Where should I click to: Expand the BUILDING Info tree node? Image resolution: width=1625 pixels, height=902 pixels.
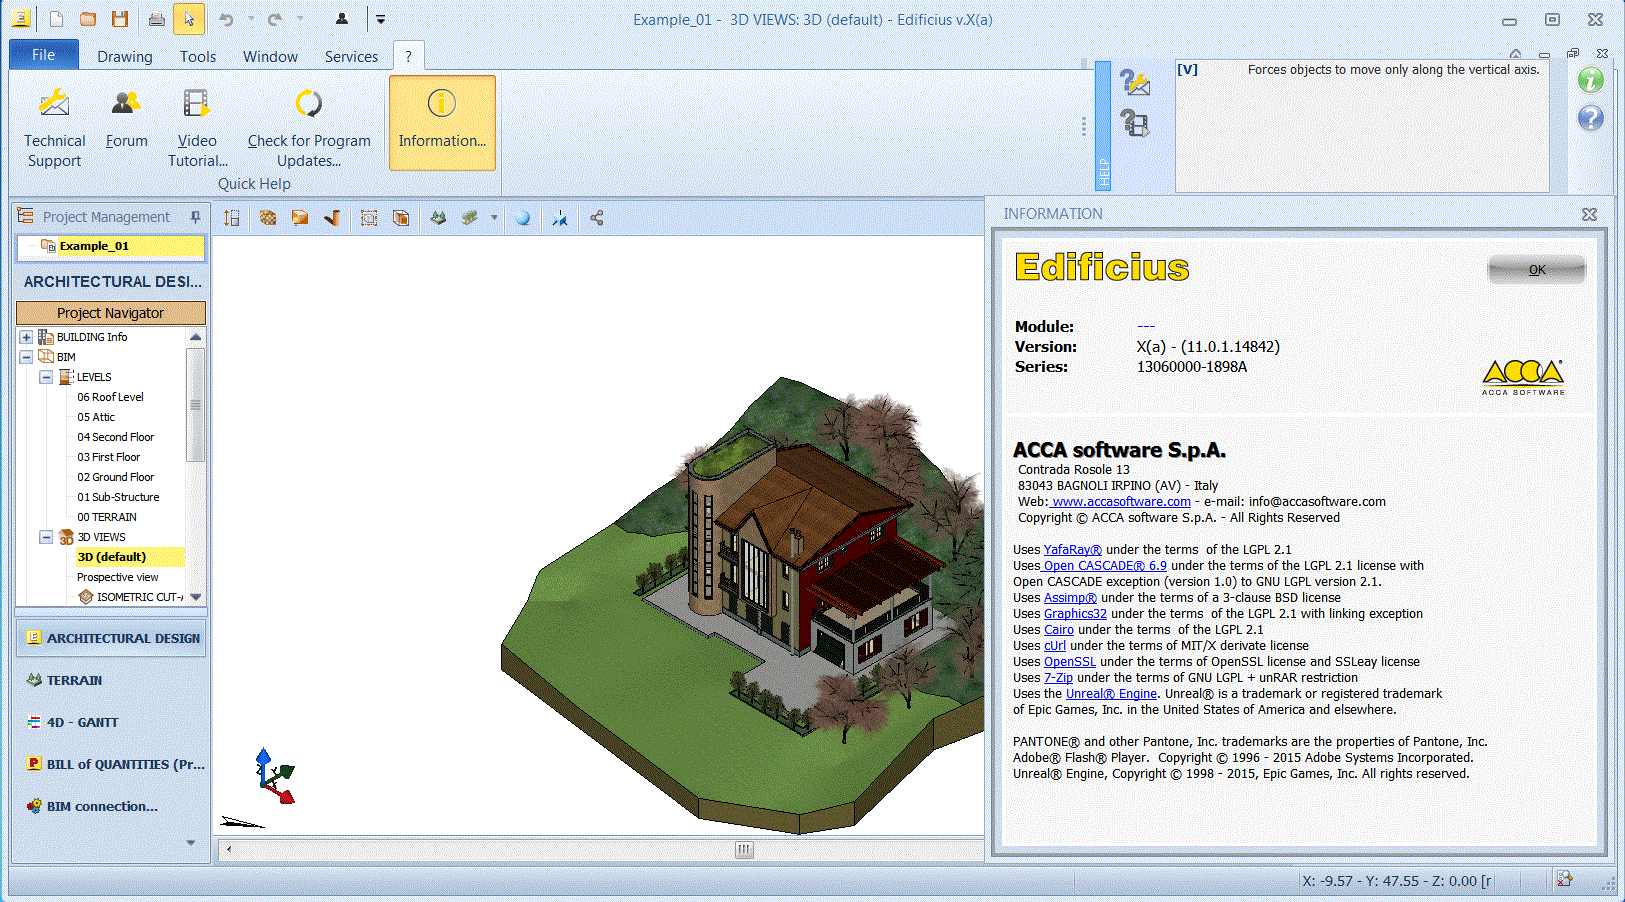[x=25, y=336]
